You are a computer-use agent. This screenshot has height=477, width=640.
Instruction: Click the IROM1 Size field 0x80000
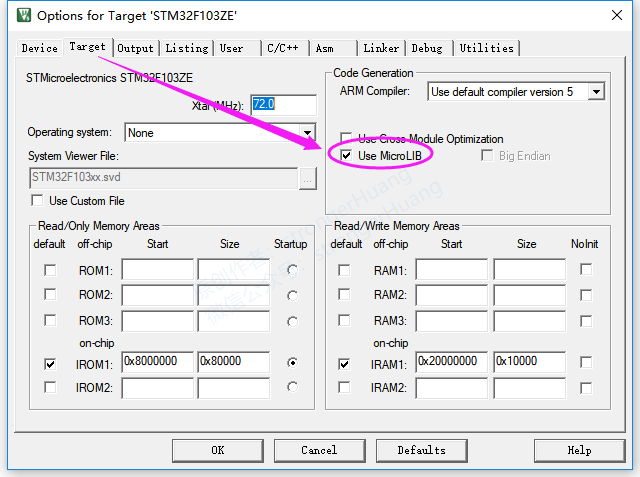pos(233,362)
